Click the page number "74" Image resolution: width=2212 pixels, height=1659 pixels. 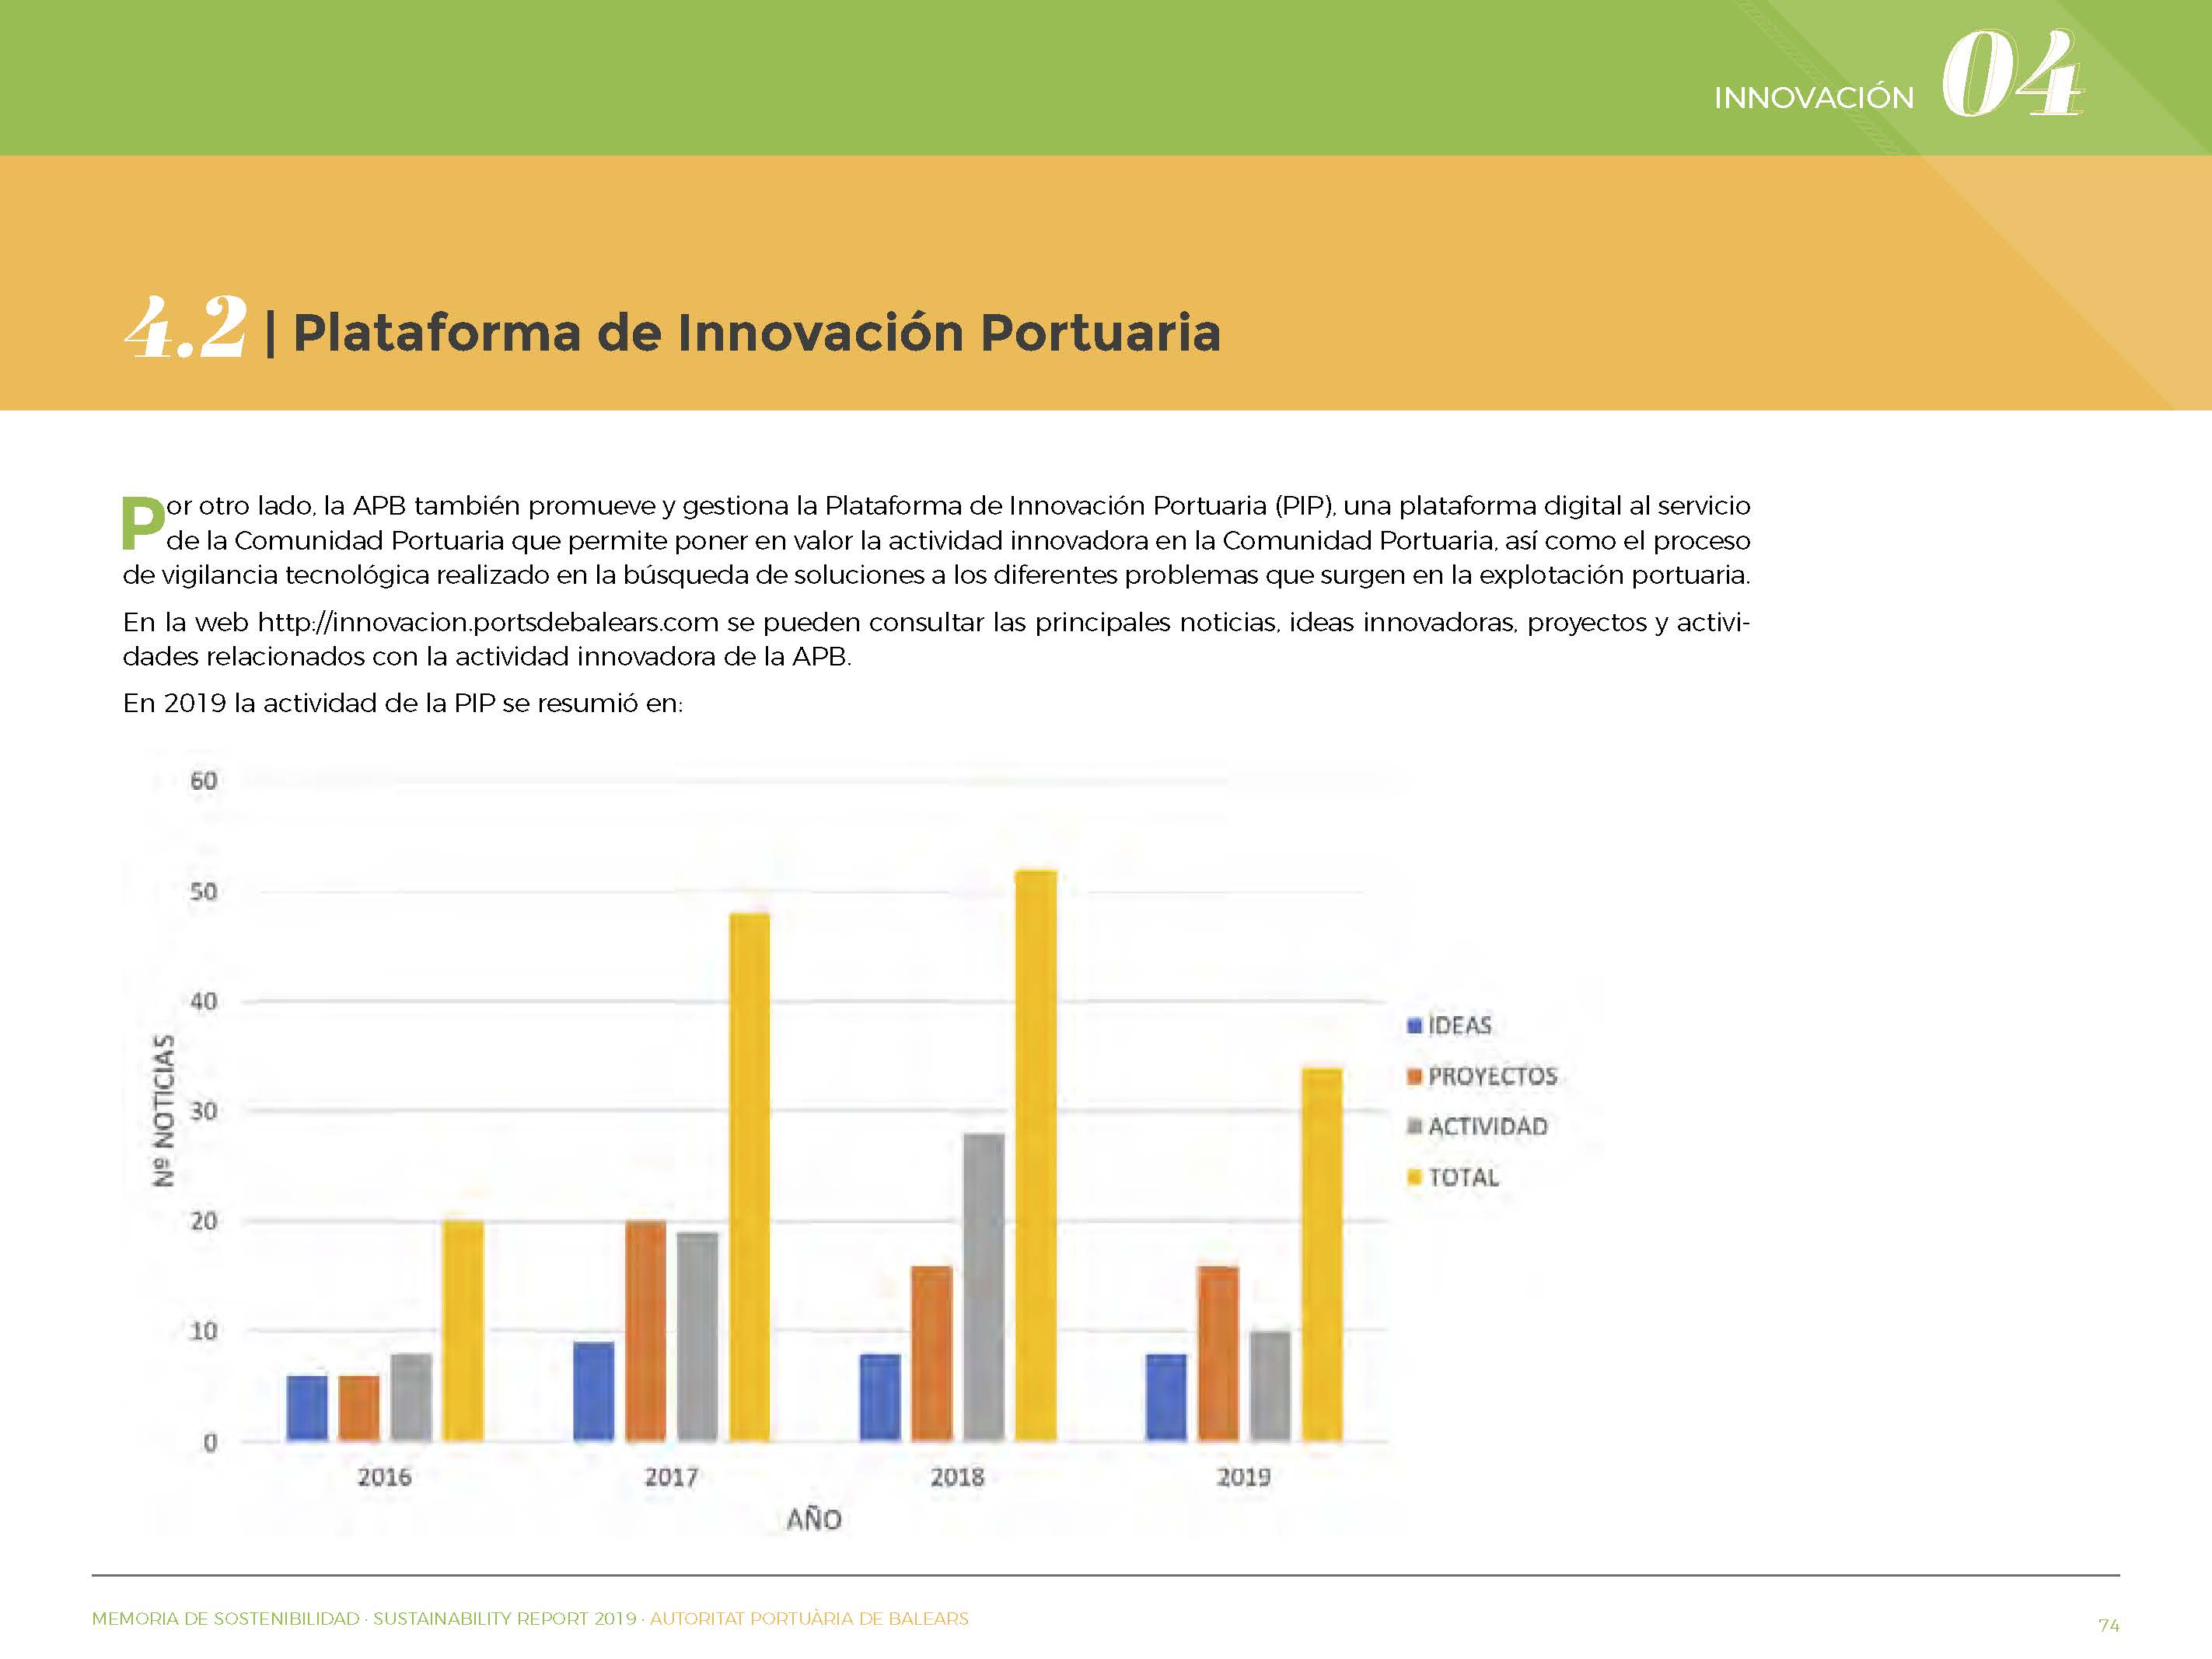2109,1625
